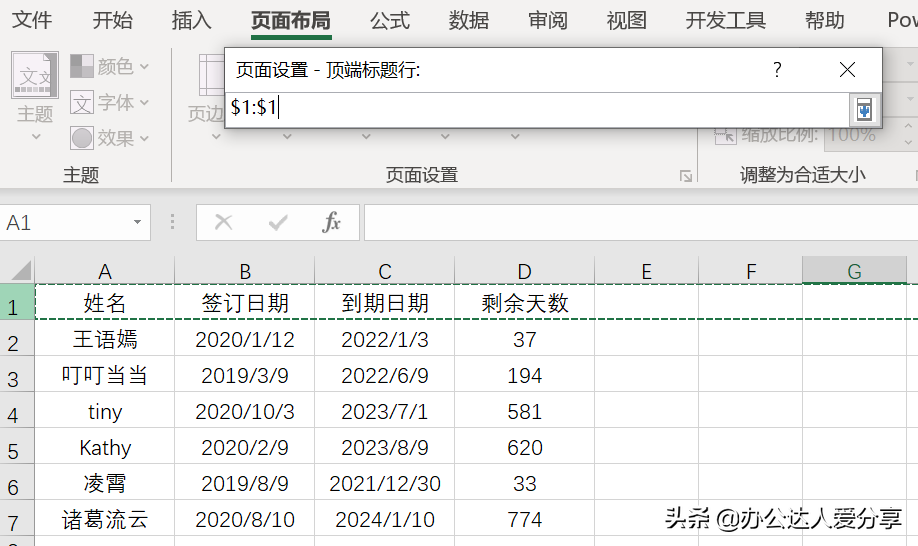Open Insert Function fx button
The image size is (918, 546).
tap(331, 222)
